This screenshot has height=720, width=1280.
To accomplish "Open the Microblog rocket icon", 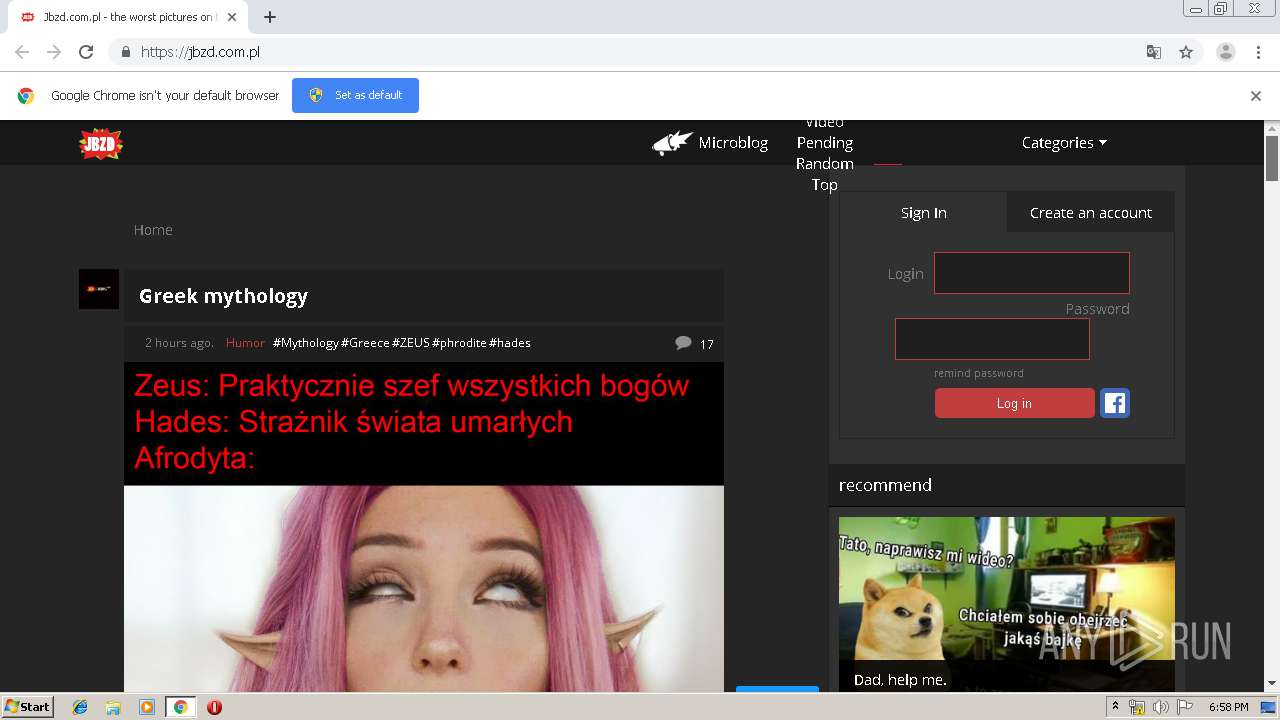I will (673, 143).
